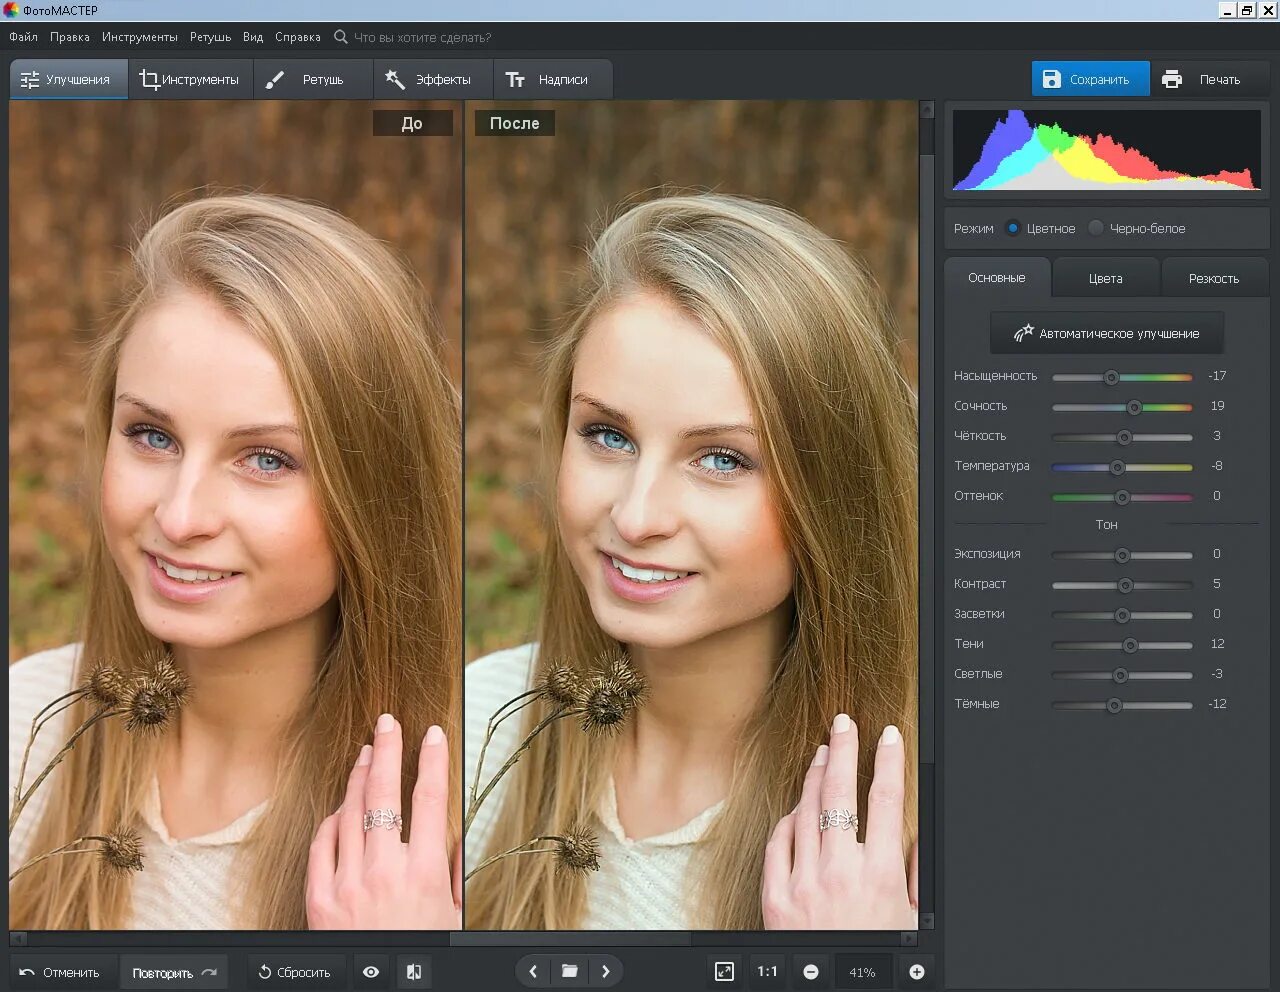The image size is (1280, 992).
Task: Adjust the Засветки slider
Action: (x=1122, y=615)
